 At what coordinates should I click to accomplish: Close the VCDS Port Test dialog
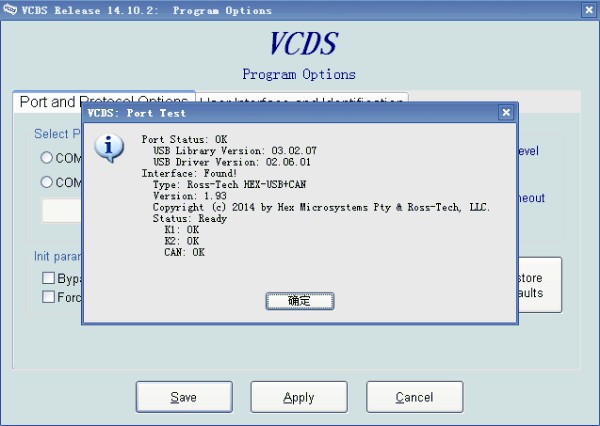coord(506,113)
